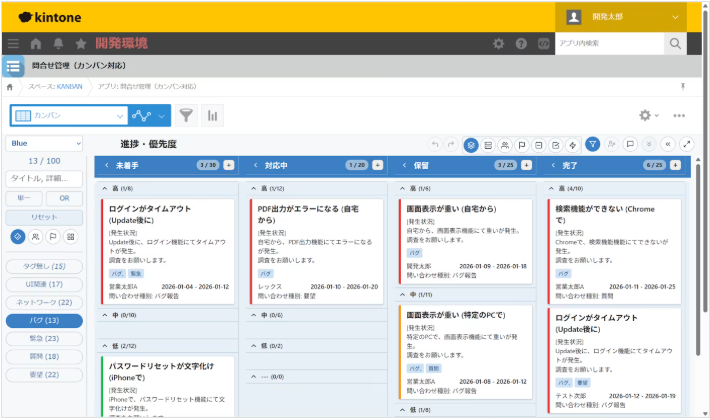Click the user-remove icon in kanban toolbar

click(611, 144)
